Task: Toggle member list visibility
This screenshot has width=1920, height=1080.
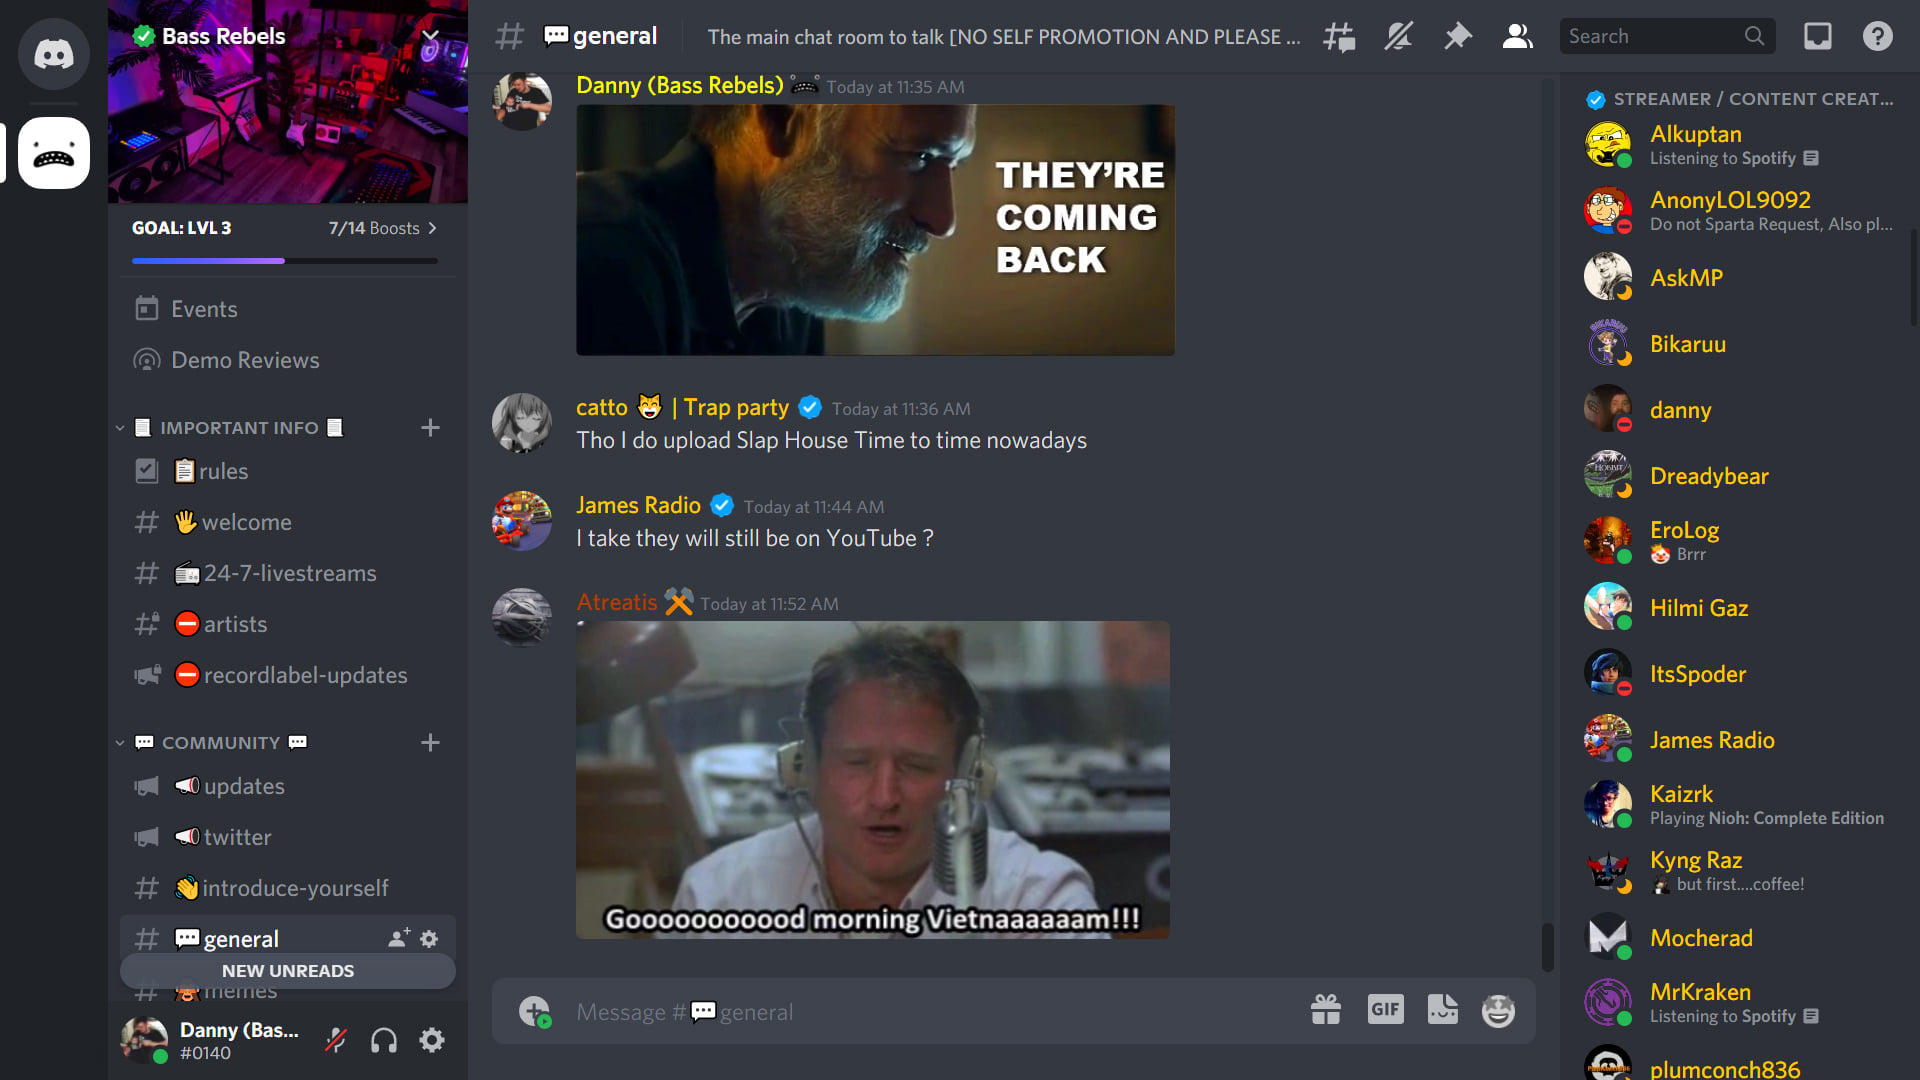Action: (x=1517, y=37)
